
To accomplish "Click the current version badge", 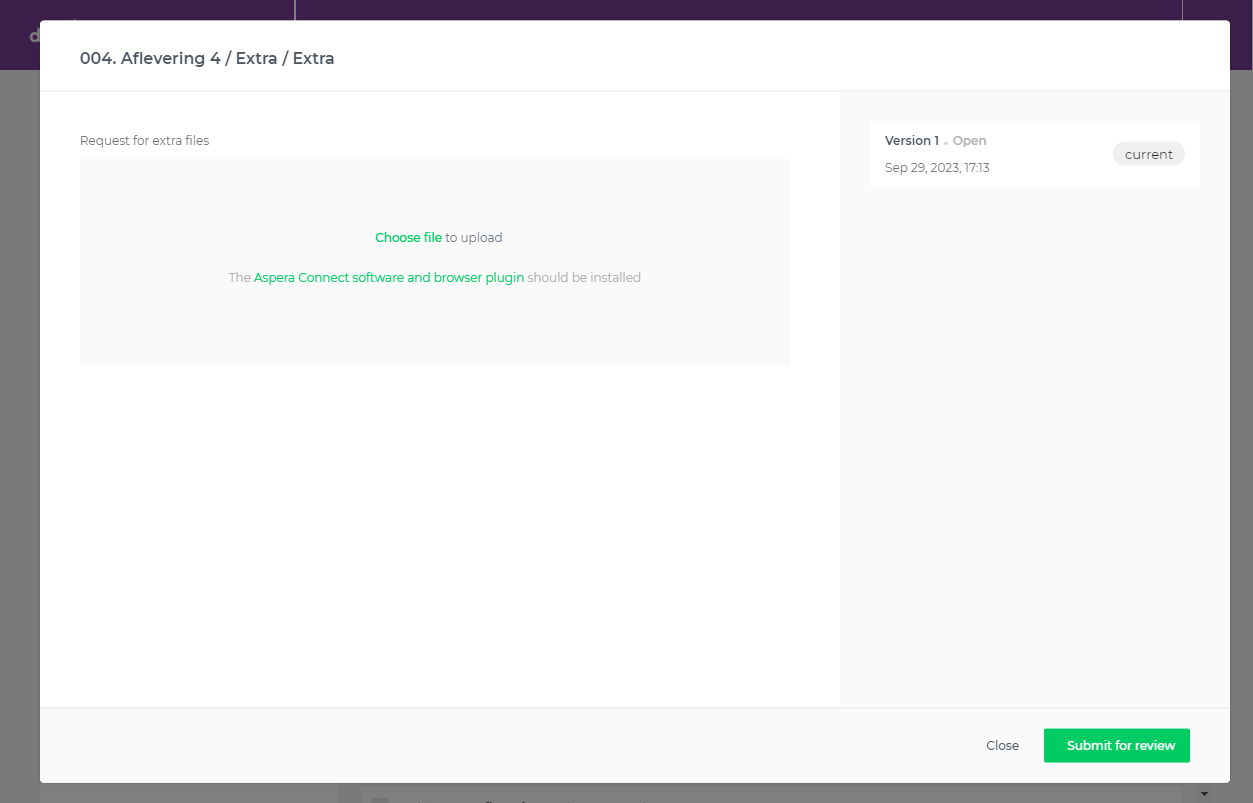I will click(1149, 154).
